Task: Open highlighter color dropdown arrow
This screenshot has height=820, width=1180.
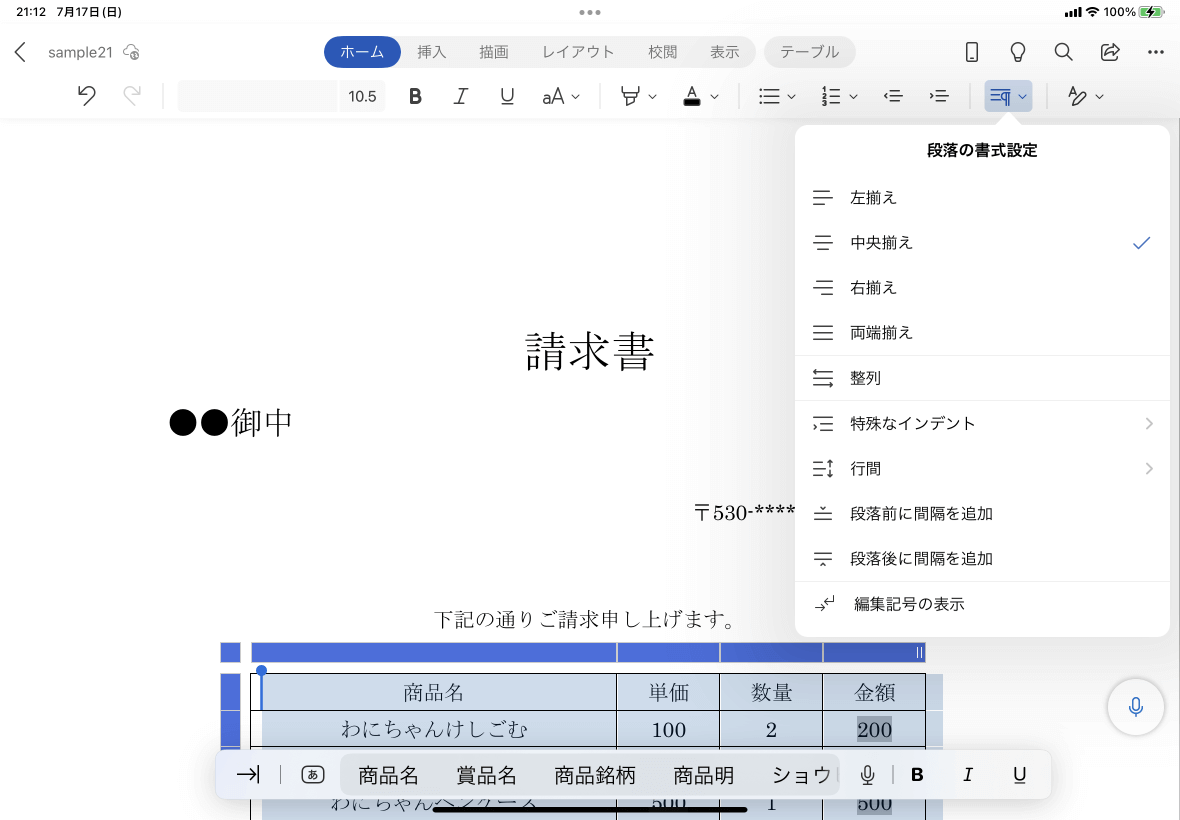Action: pyautogui.click(x=652, y=96)
